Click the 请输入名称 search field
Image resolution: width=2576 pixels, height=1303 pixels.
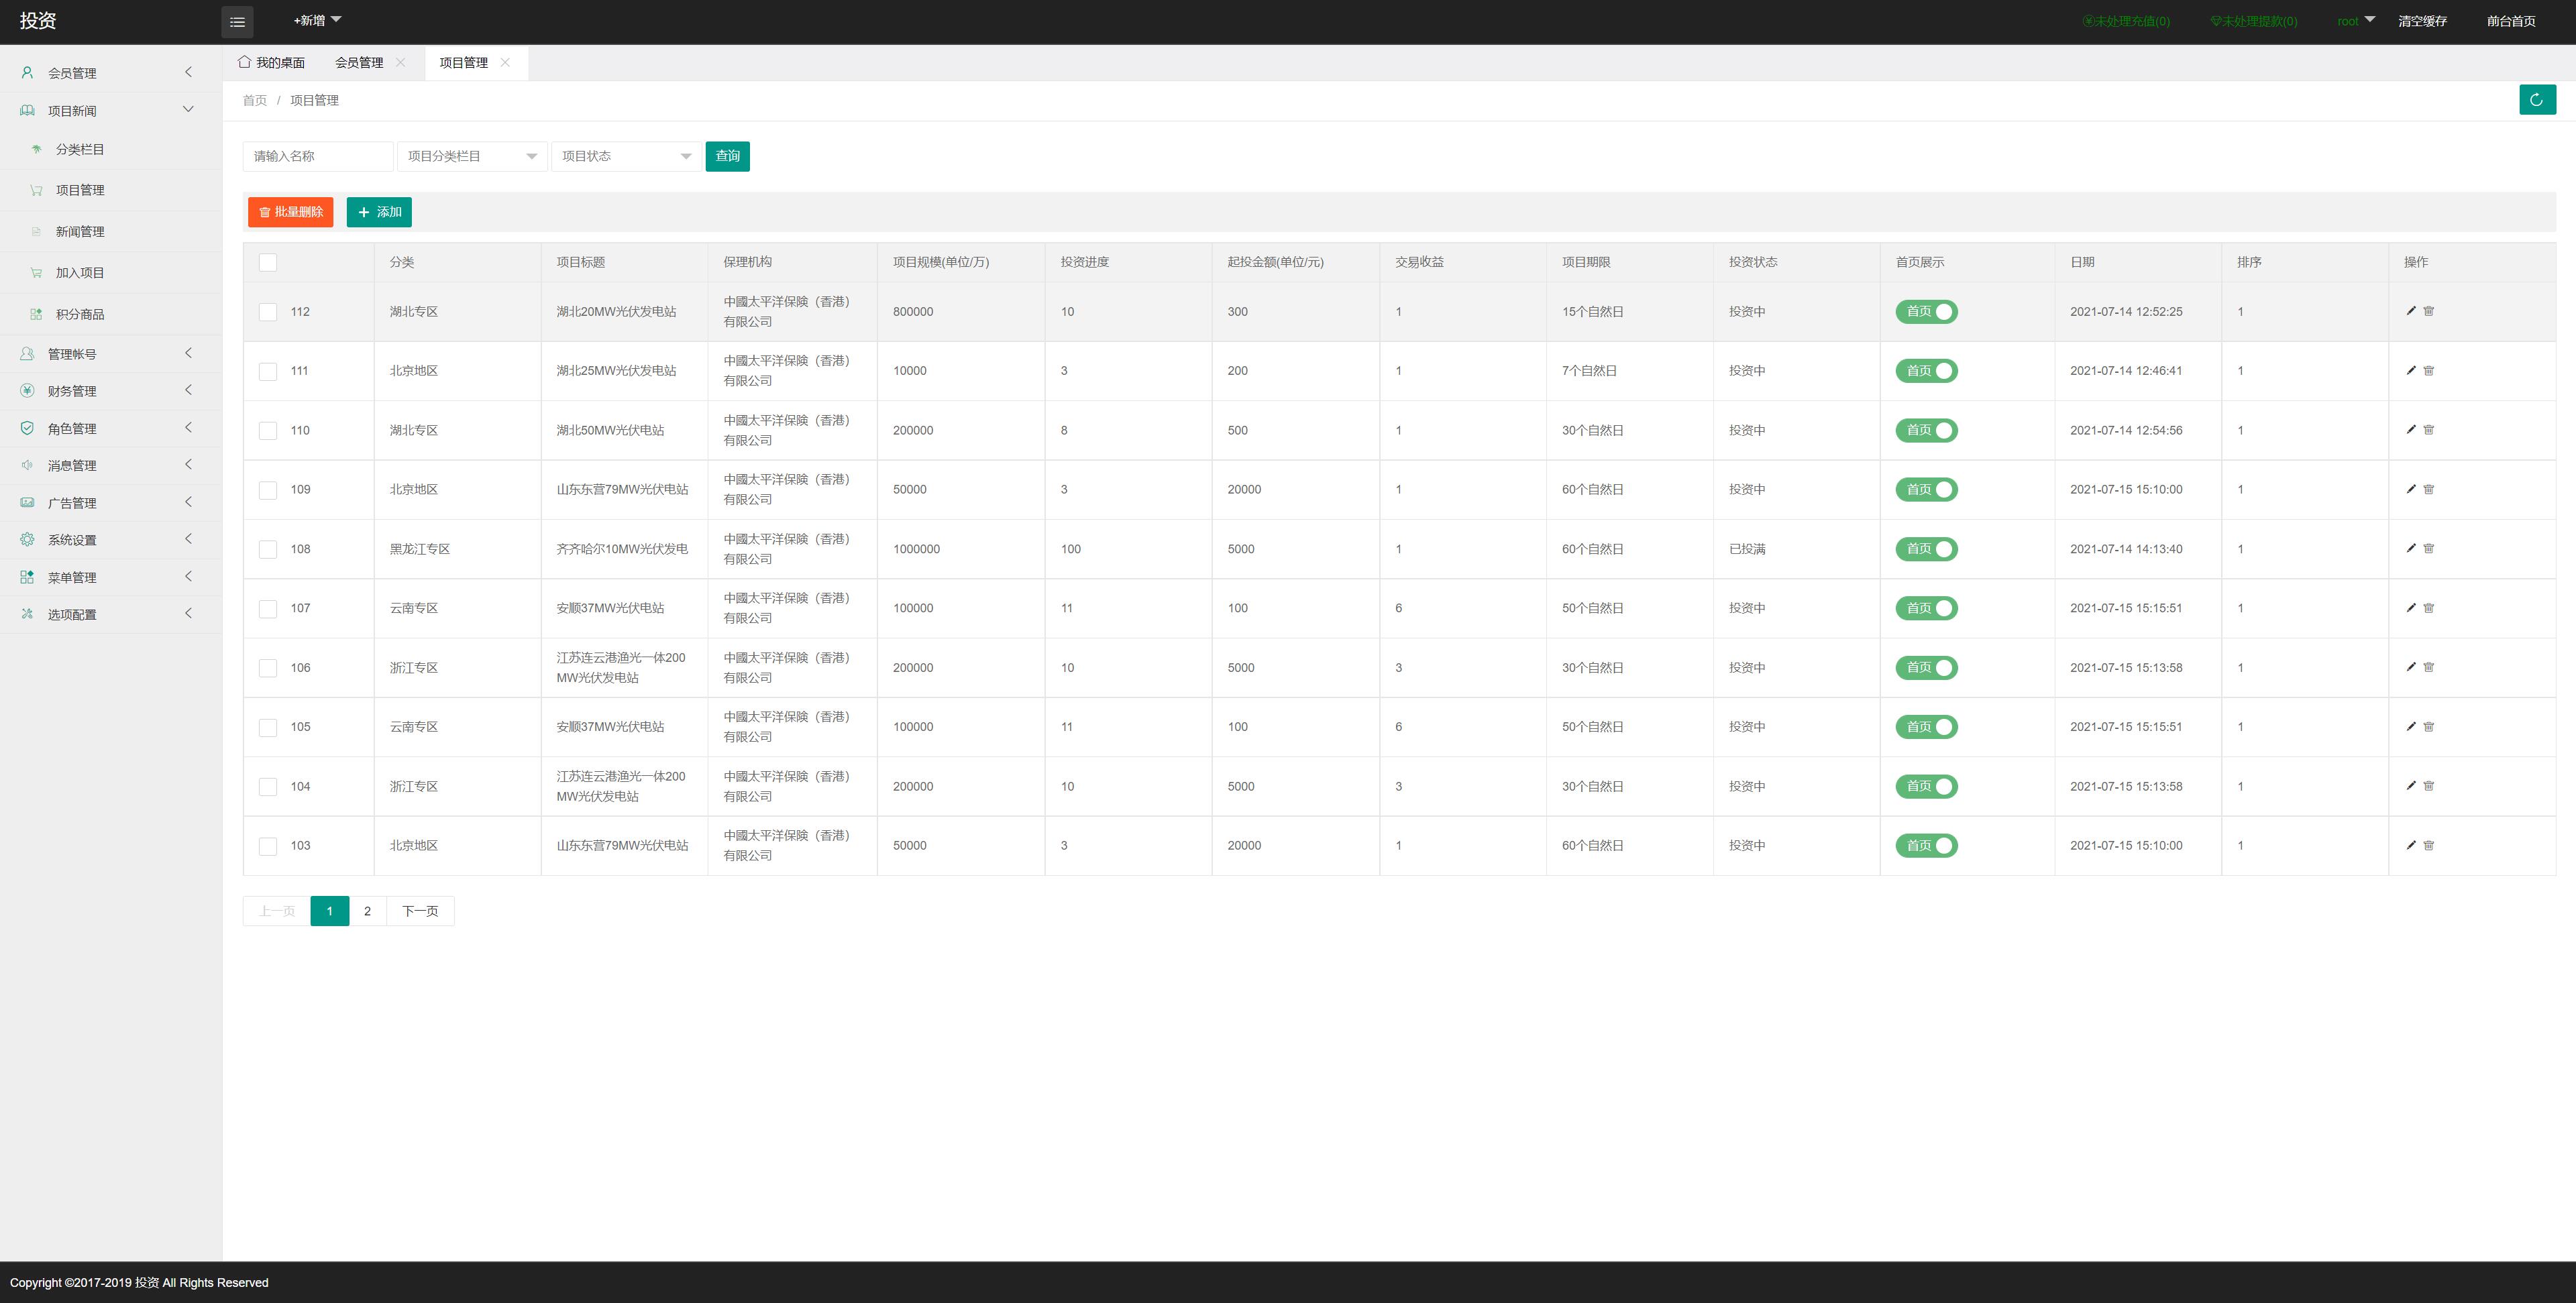click(317, 156)
